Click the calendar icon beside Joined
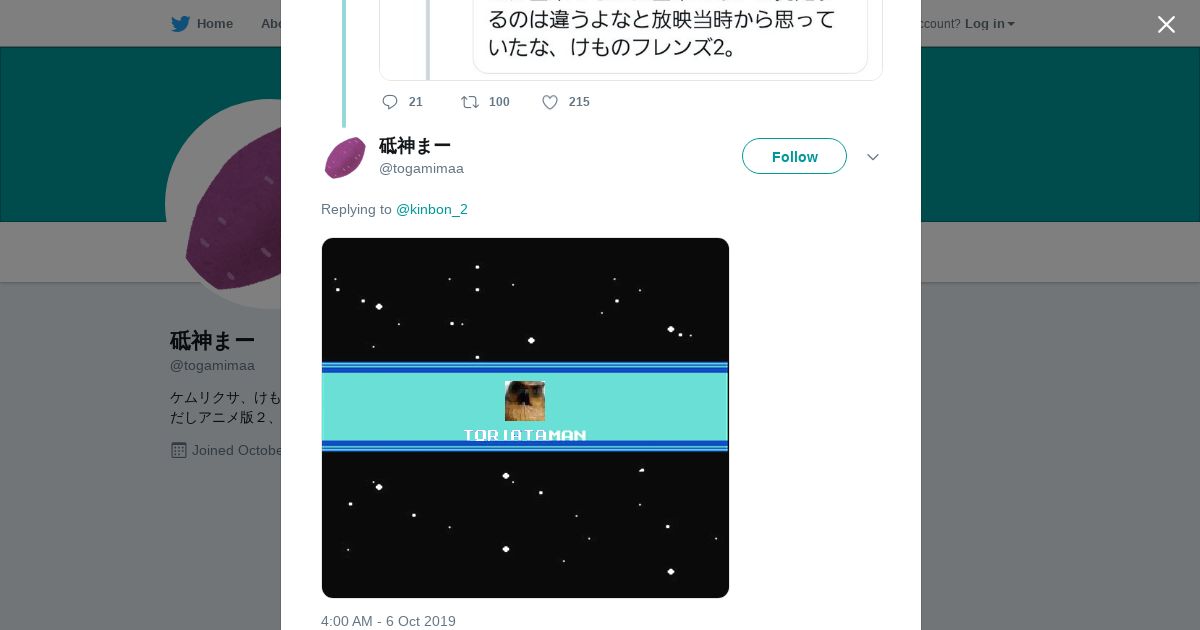 click(x=179, y=450)
